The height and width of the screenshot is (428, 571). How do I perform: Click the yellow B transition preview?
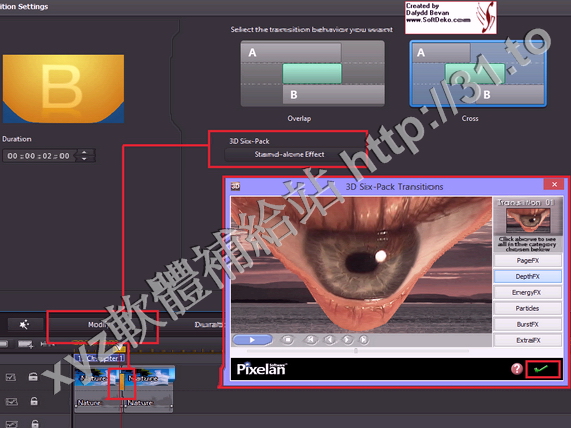63,89
